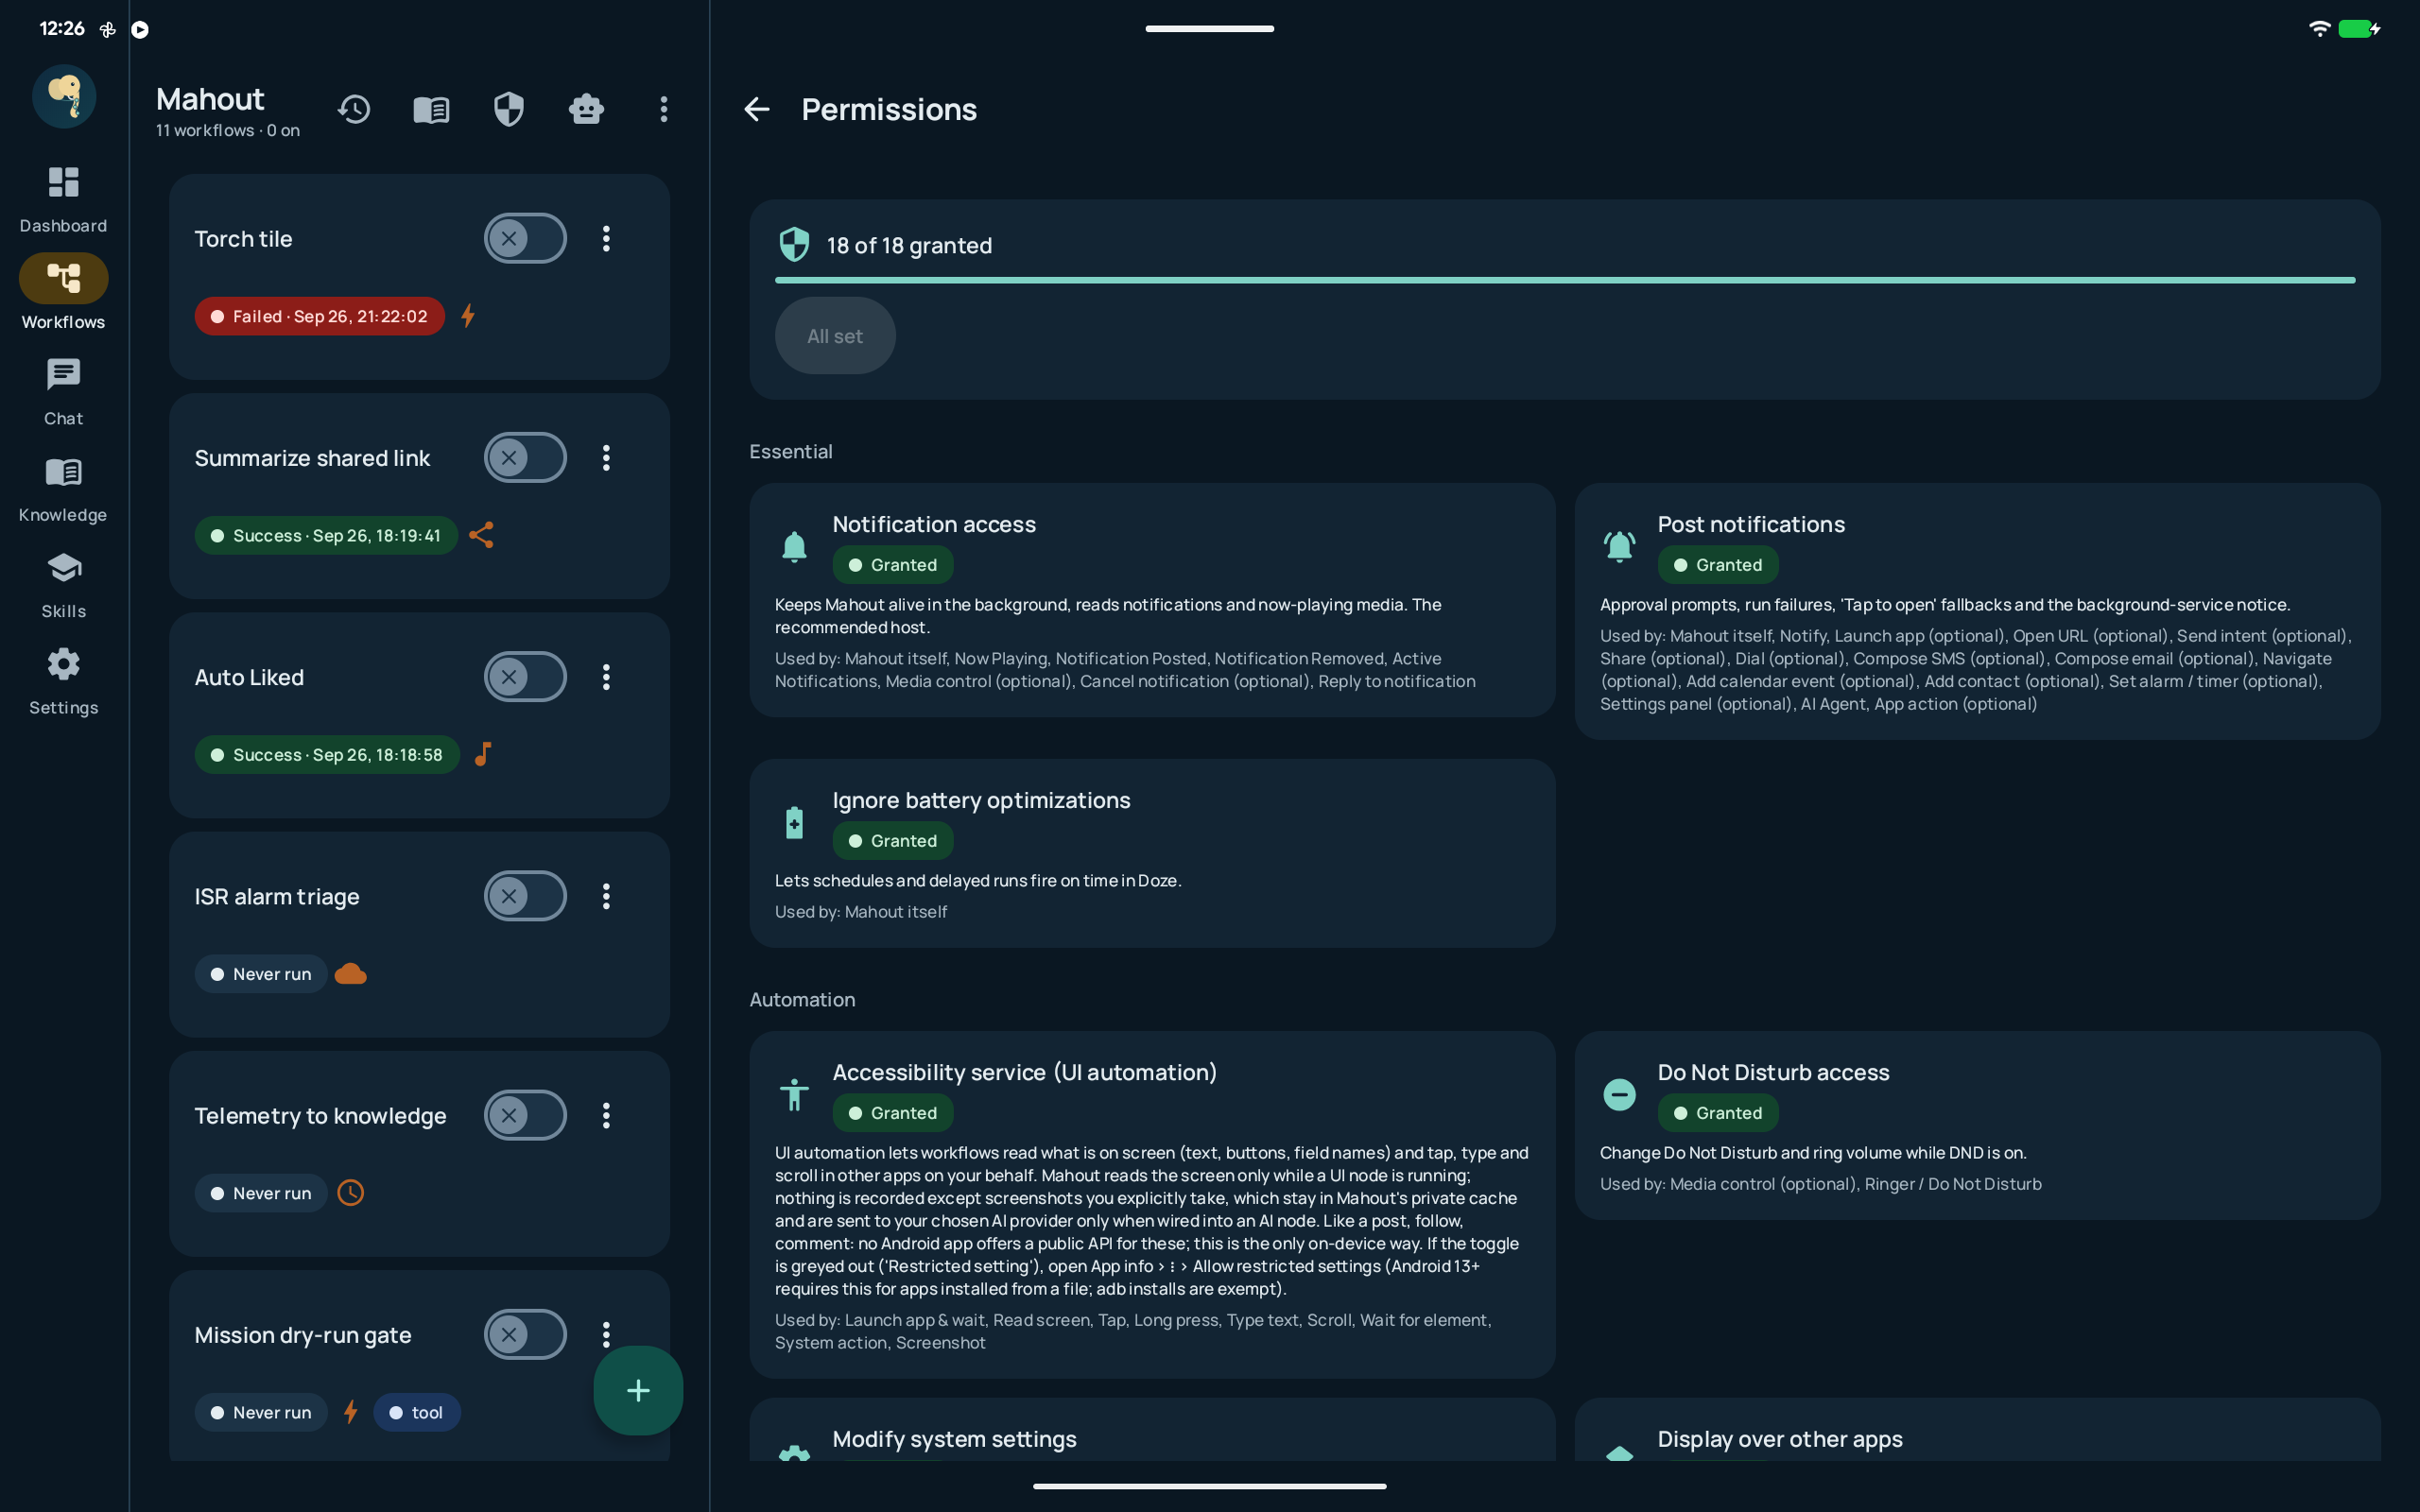Open the AI agent robot icon in header
The height and width of the screenshot is (1512, 2420).
click(586, 109)
